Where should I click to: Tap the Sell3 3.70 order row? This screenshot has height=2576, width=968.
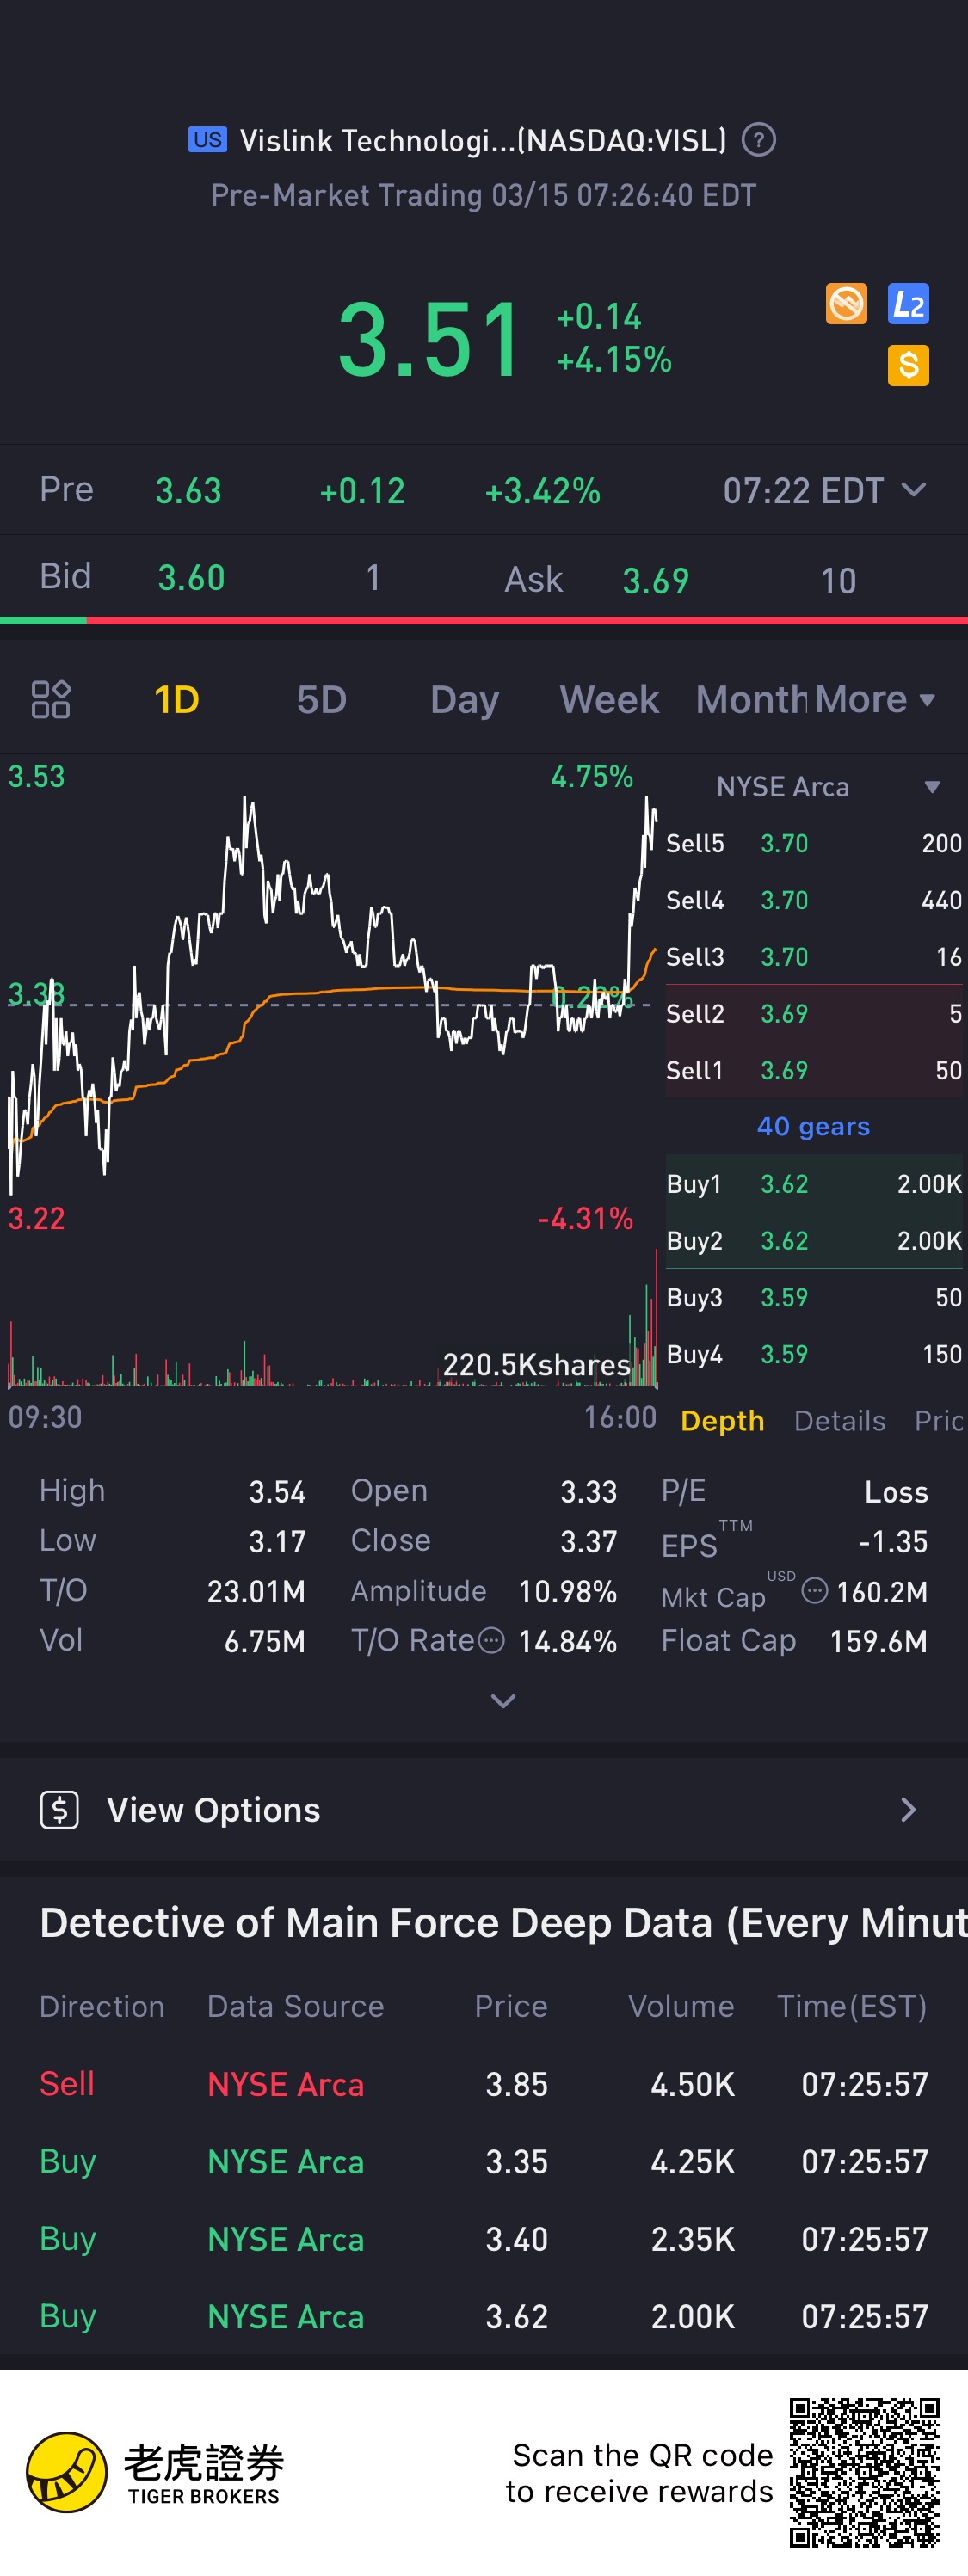point(814,957)
